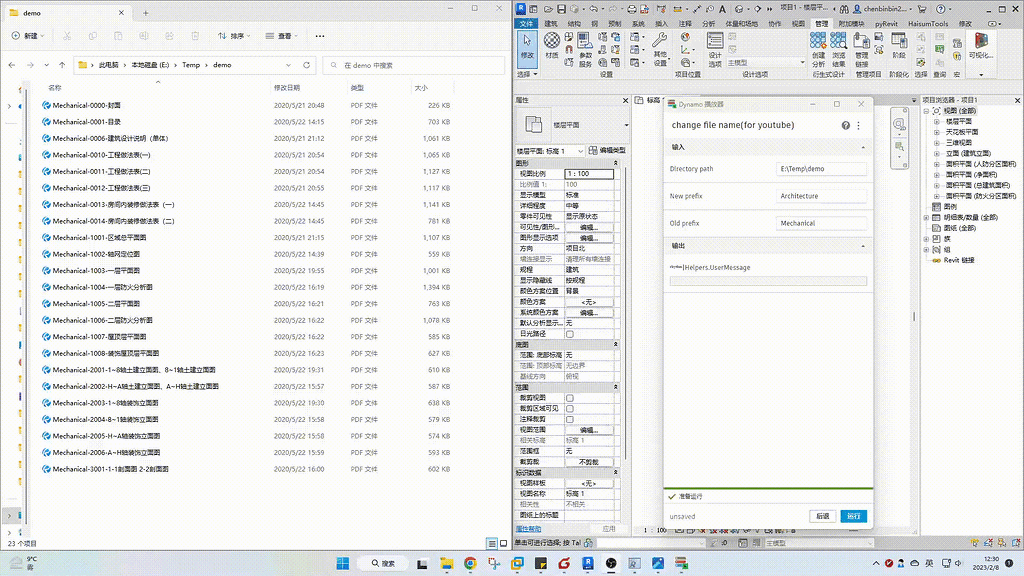This screenshot has width=1024, height=576.
Task: Click the help (?) icon in Dynamo Player
Action: coord(845,125)
